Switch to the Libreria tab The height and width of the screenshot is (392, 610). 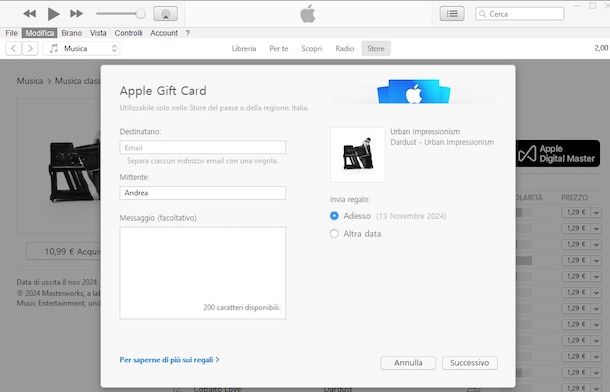(244, 49)
